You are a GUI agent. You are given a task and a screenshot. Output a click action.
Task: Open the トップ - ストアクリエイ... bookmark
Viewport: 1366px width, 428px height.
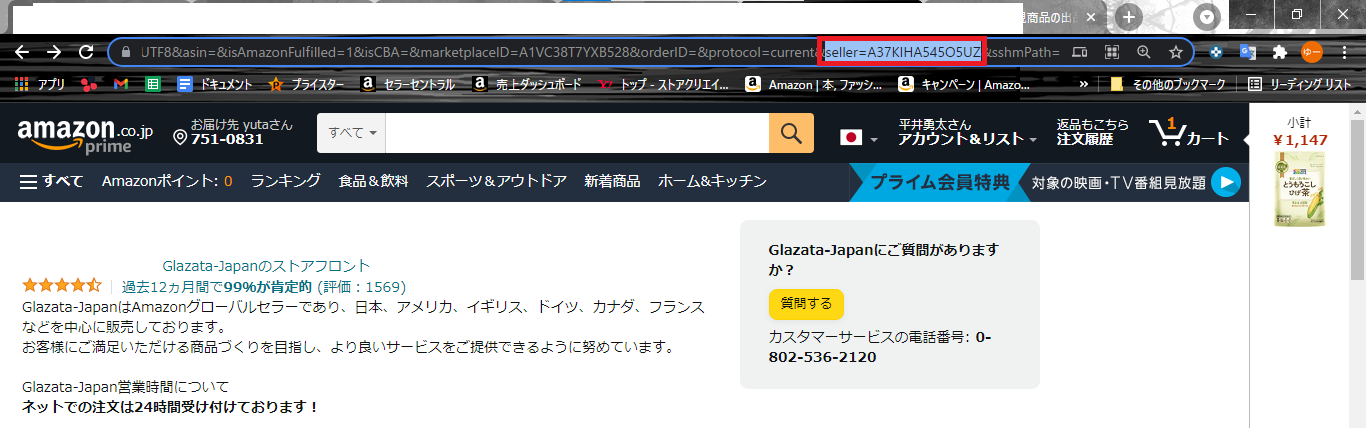coord(663,85)
